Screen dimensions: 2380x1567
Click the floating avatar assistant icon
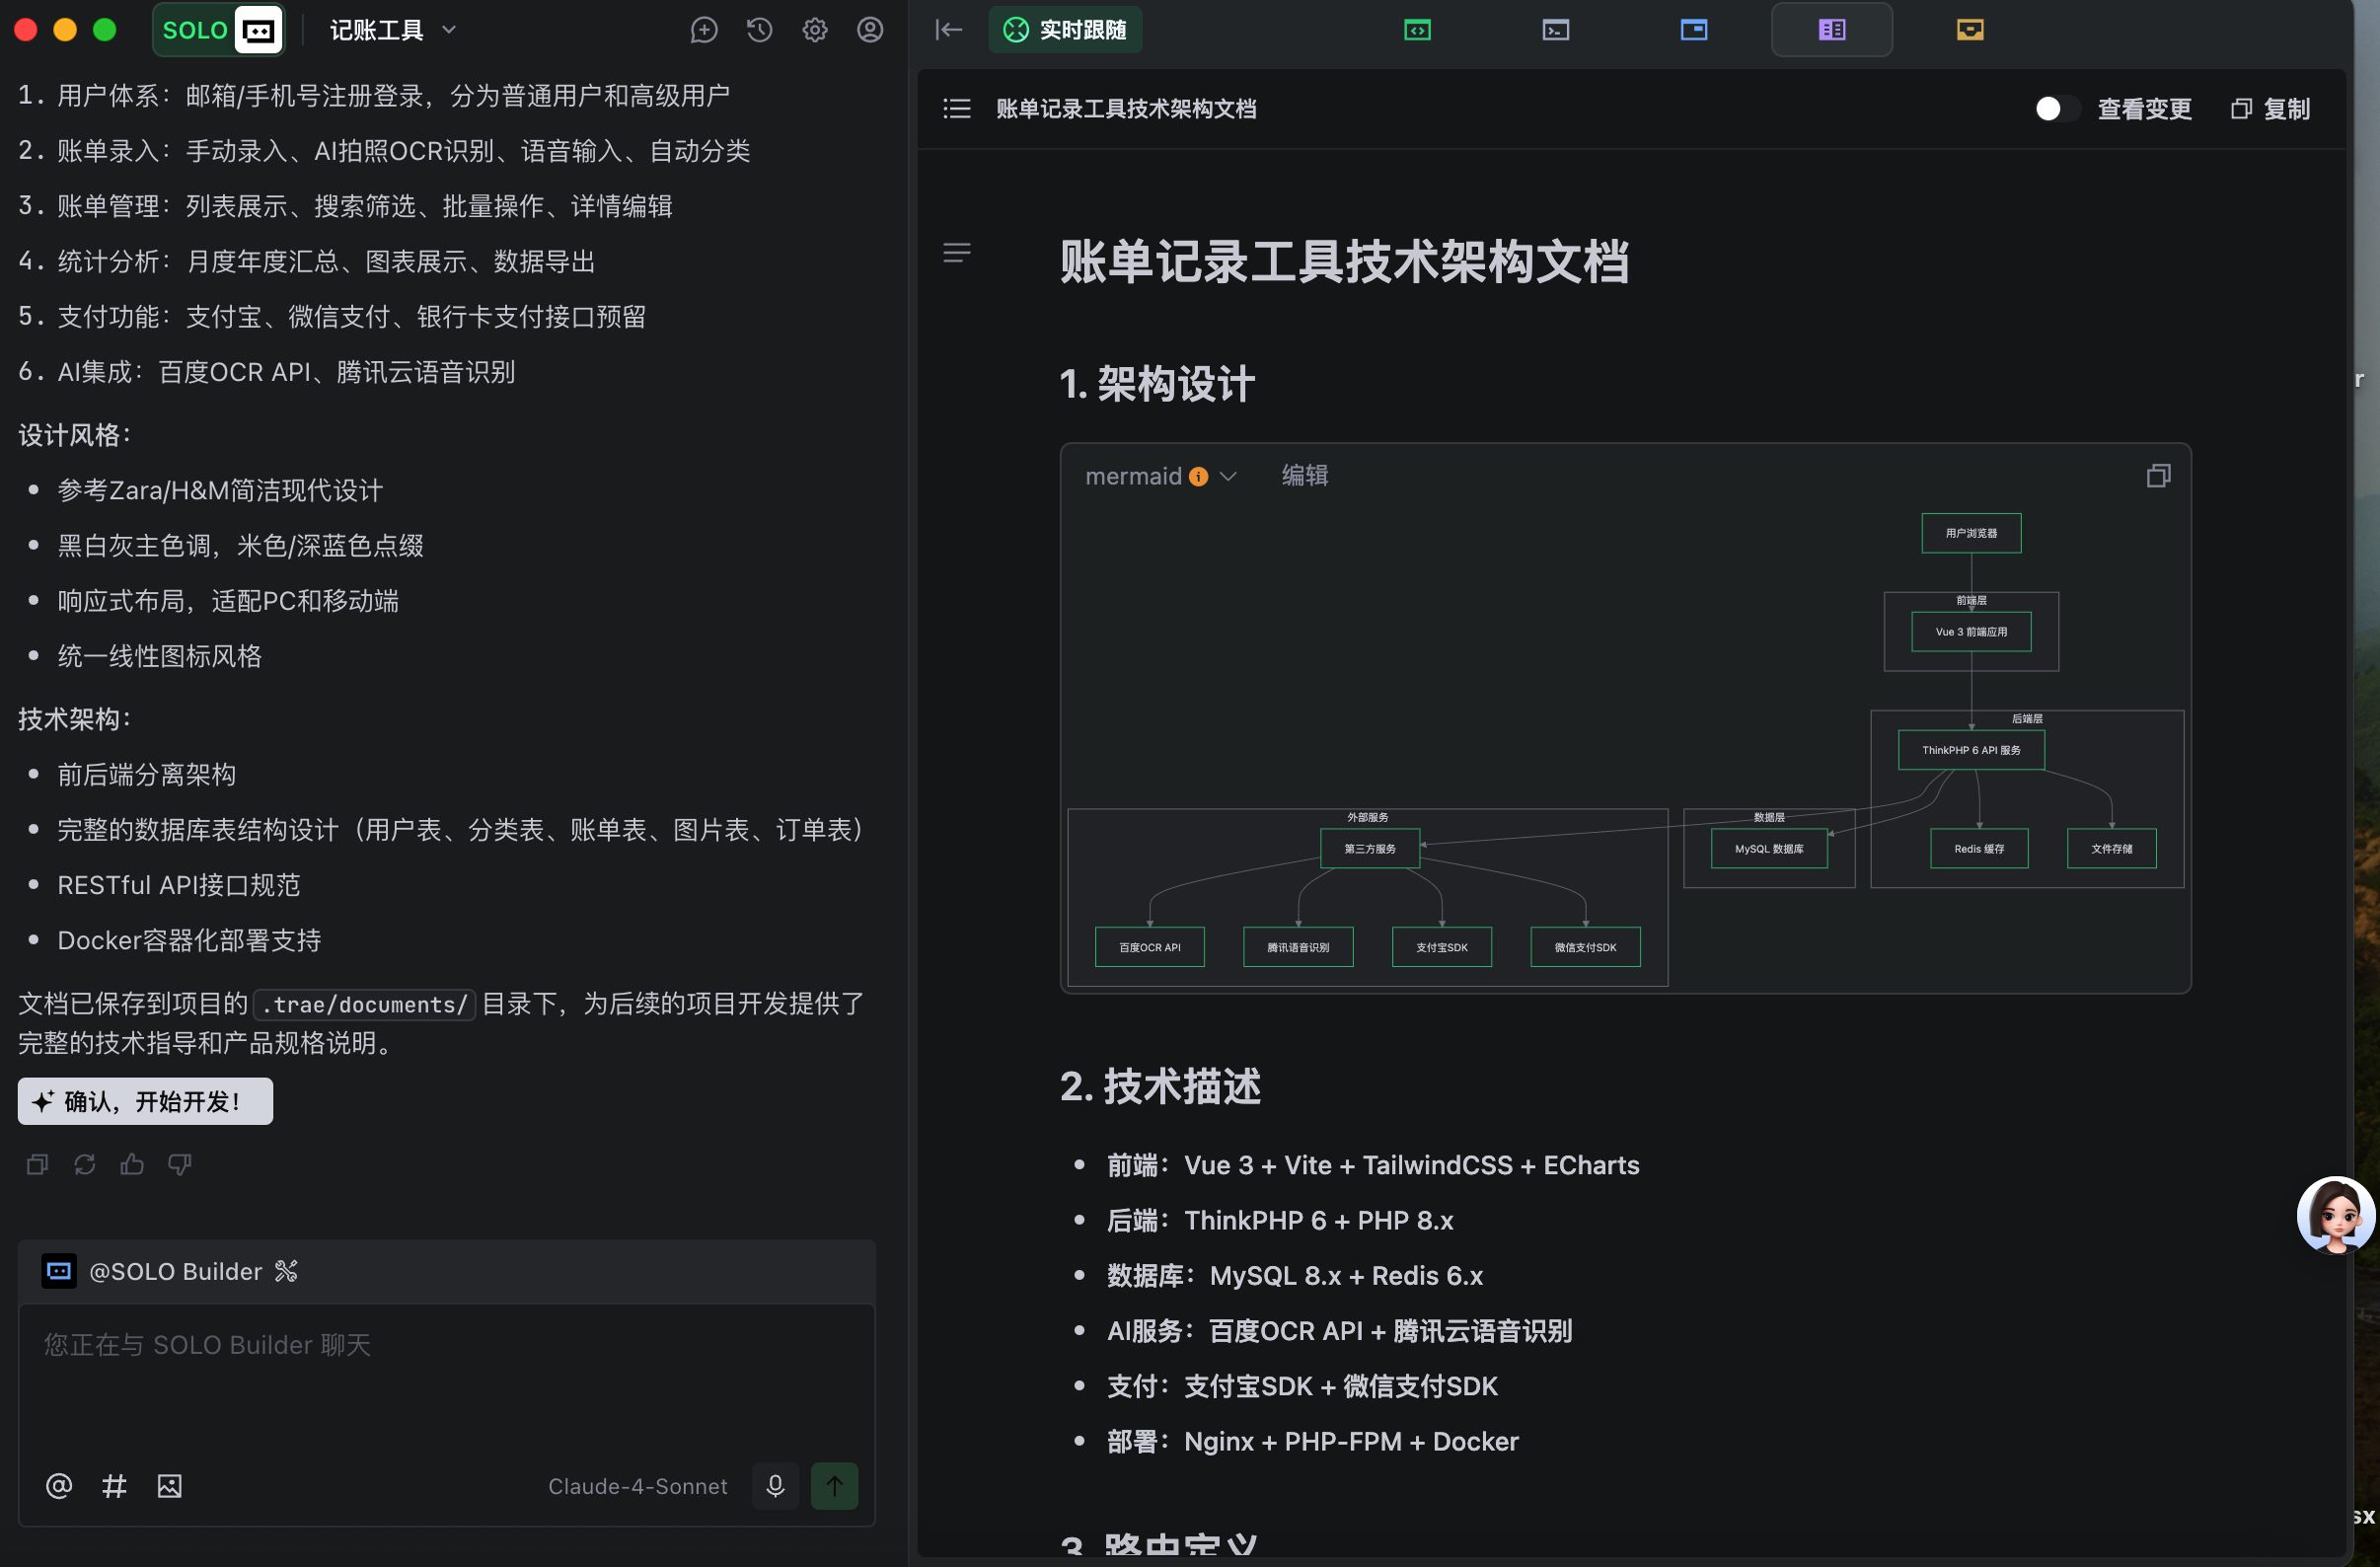click(x=2336, y=1215)
